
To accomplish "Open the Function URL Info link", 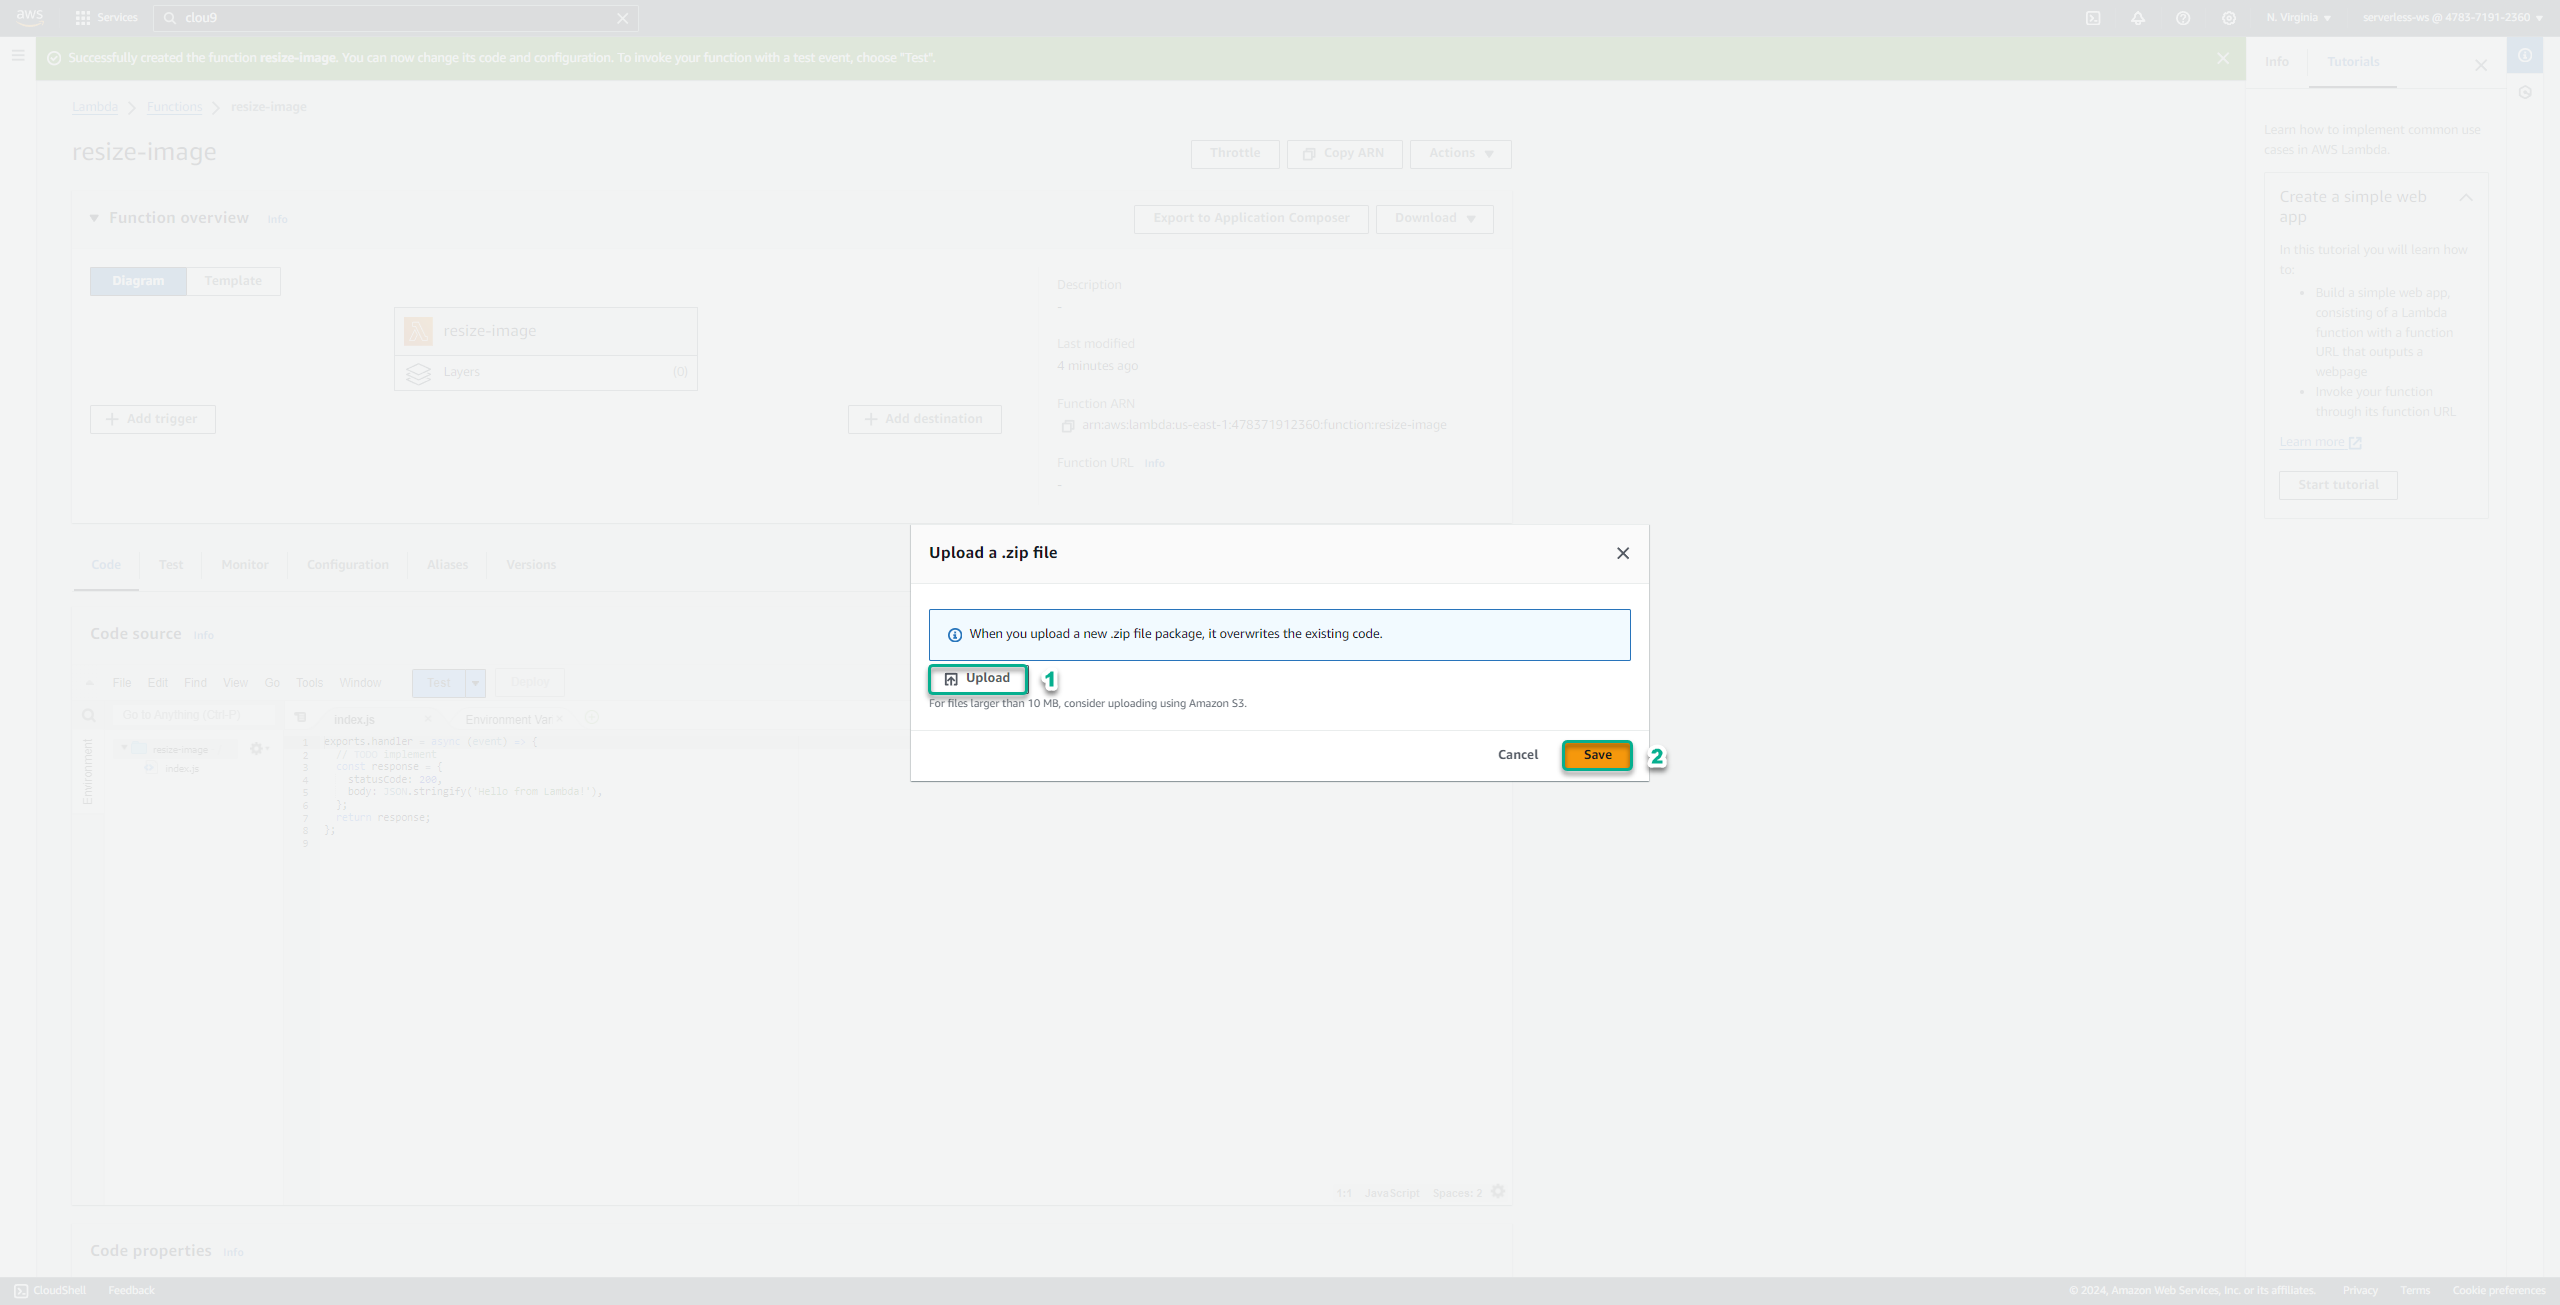I will coord(1154,464).
